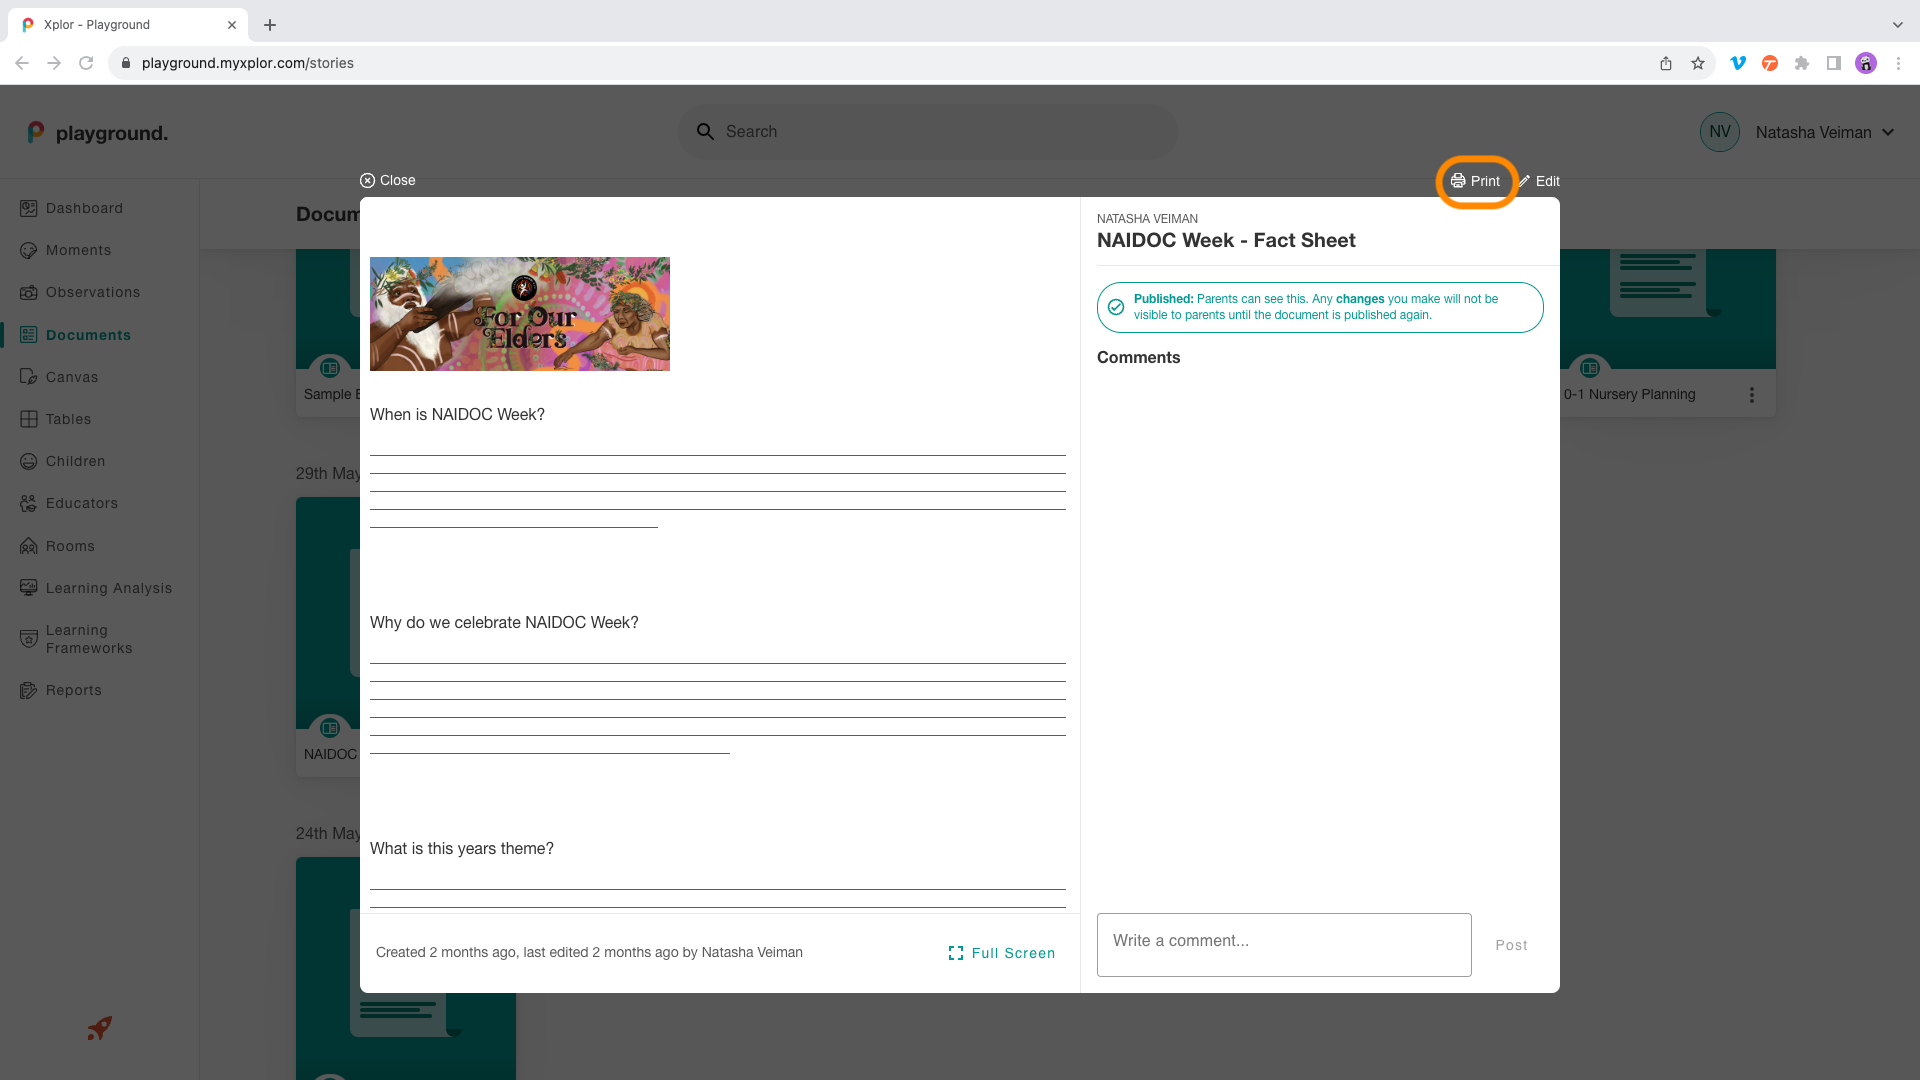The width and height of the screenshot is (1920, 1080).
Task: Open the document in Full Screen
Action: [x=1001, y=953]
